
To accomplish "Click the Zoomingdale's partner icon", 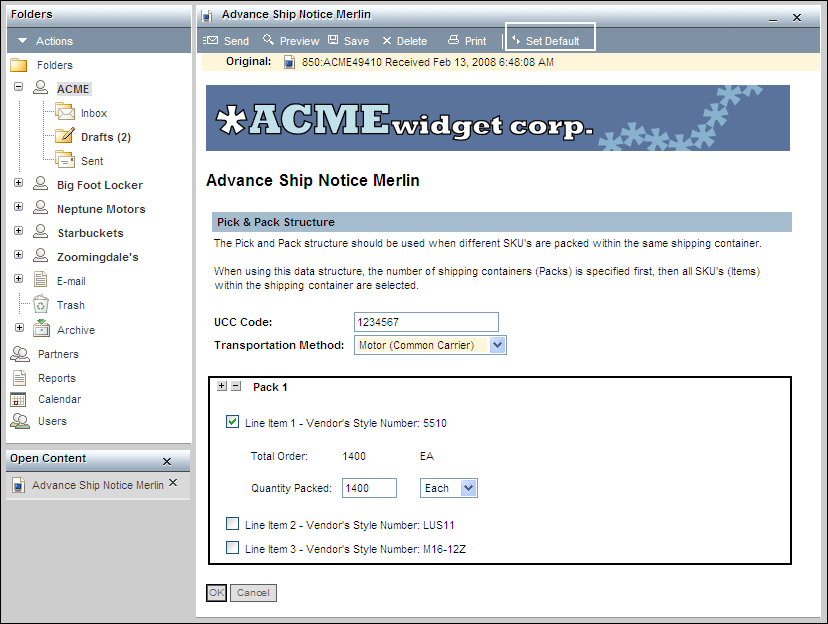I will tap(41, 255).
